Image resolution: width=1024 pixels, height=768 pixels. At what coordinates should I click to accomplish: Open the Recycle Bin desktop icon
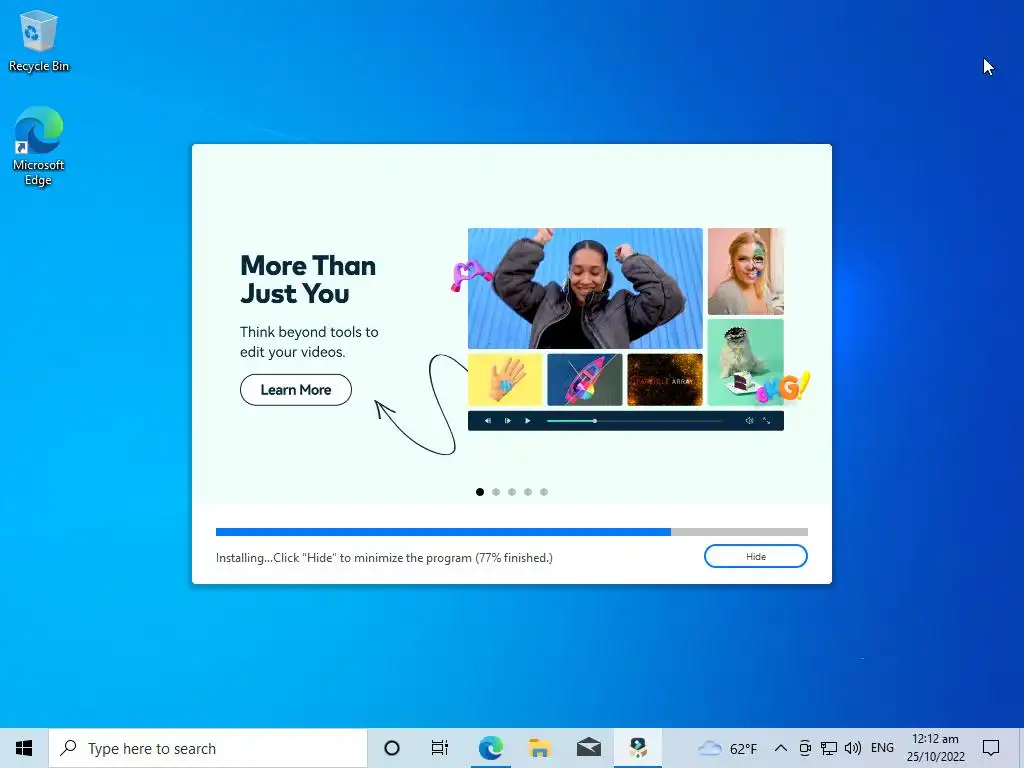[x=39, y=41]
